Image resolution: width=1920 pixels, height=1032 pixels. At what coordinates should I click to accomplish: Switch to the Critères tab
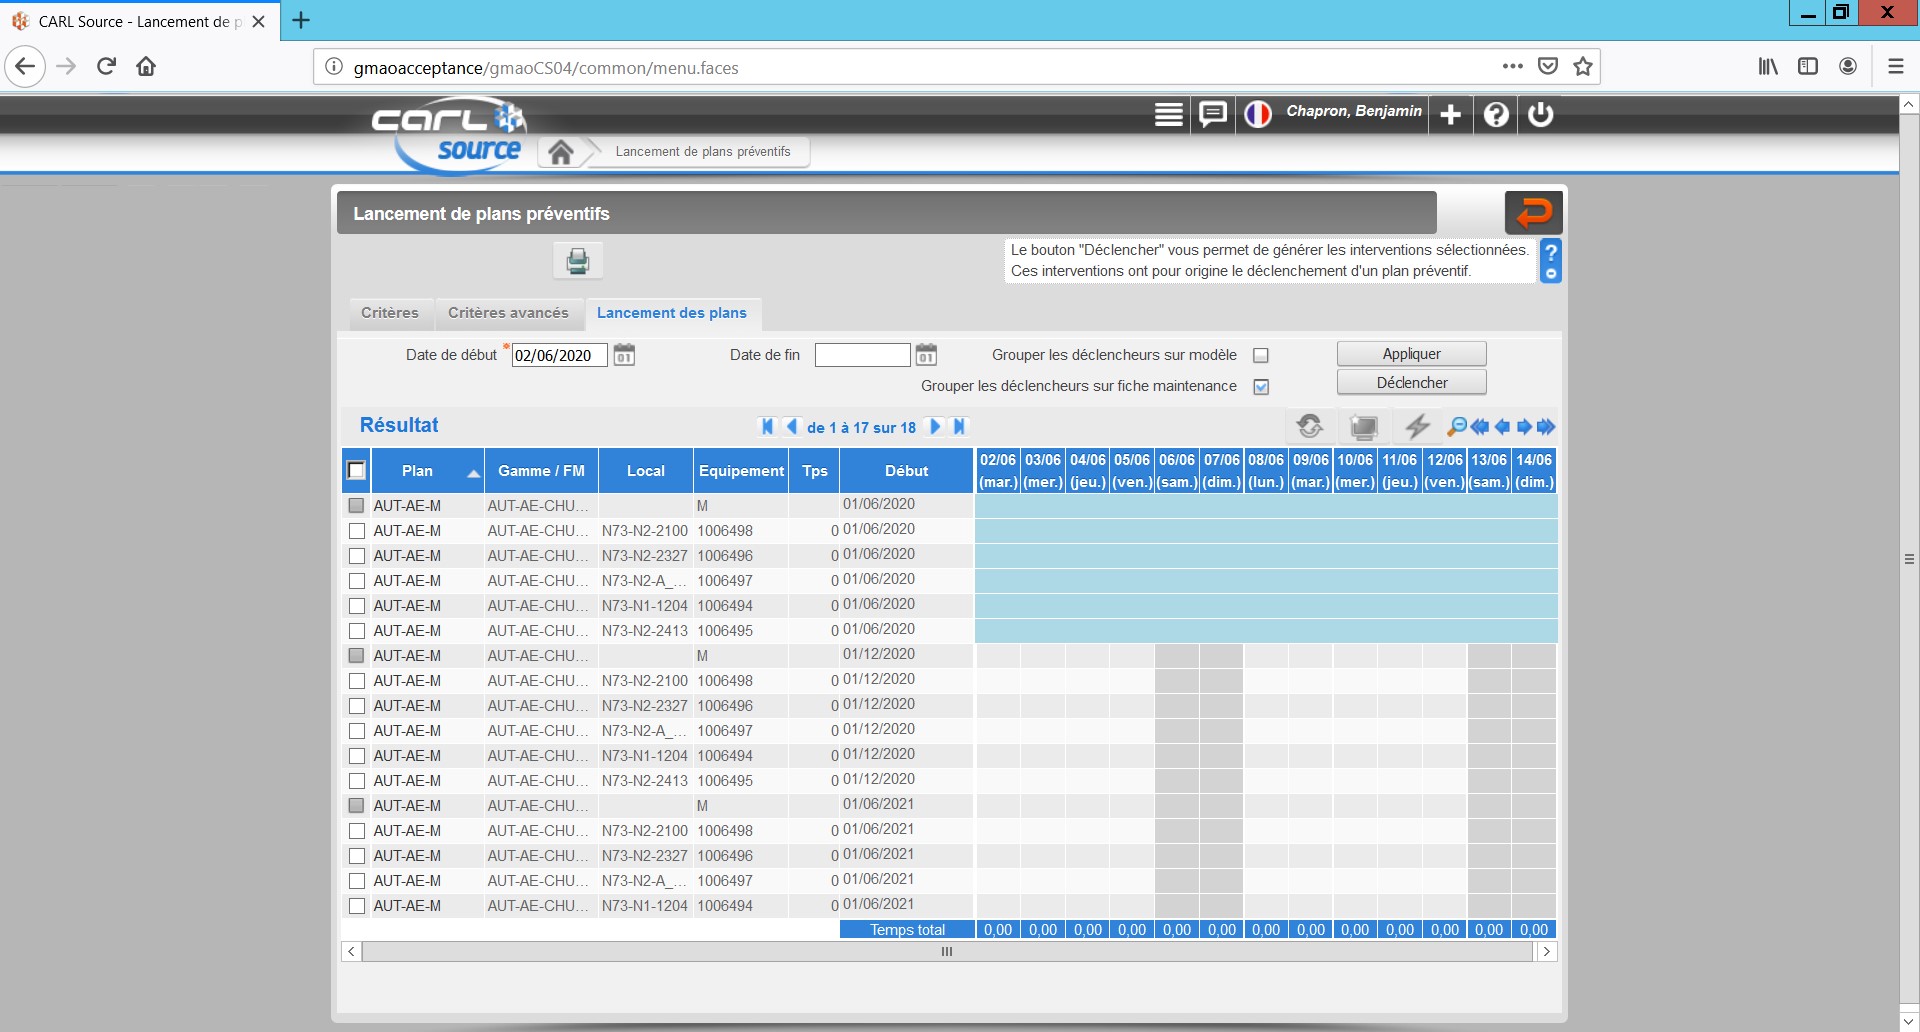pos(390,313)
